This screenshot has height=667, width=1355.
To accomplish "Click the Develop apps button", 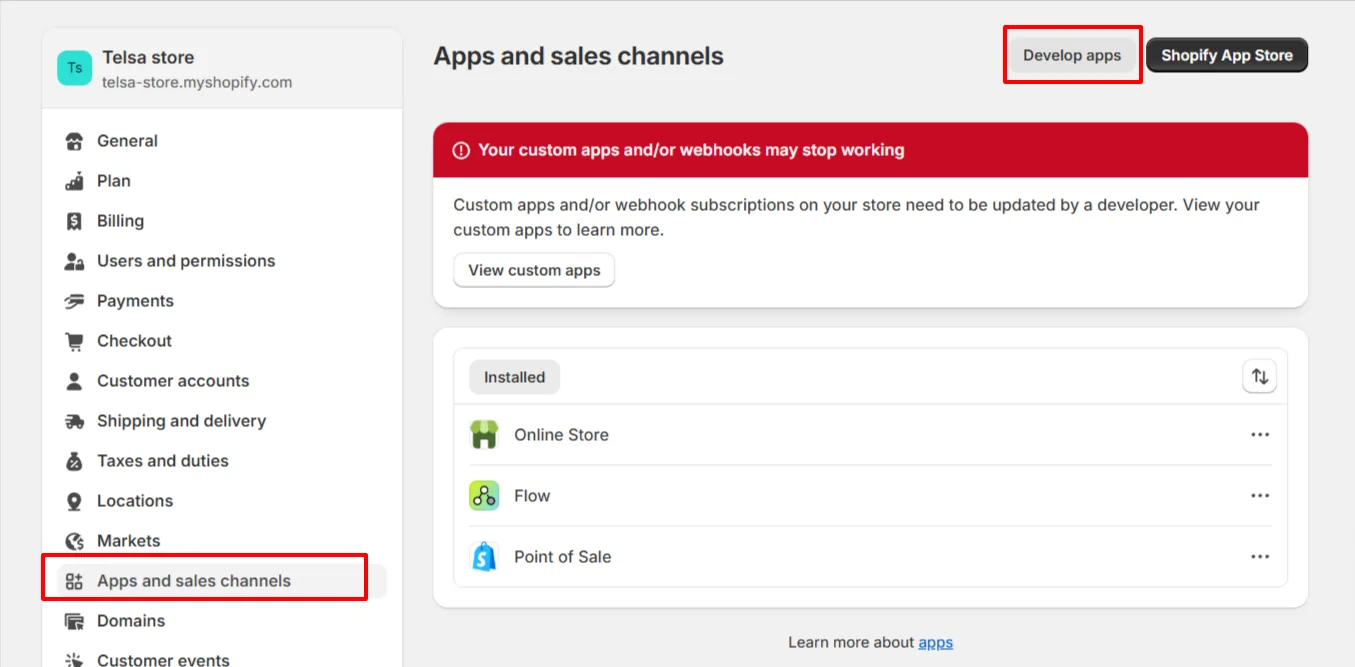I will pos(1072,55).
